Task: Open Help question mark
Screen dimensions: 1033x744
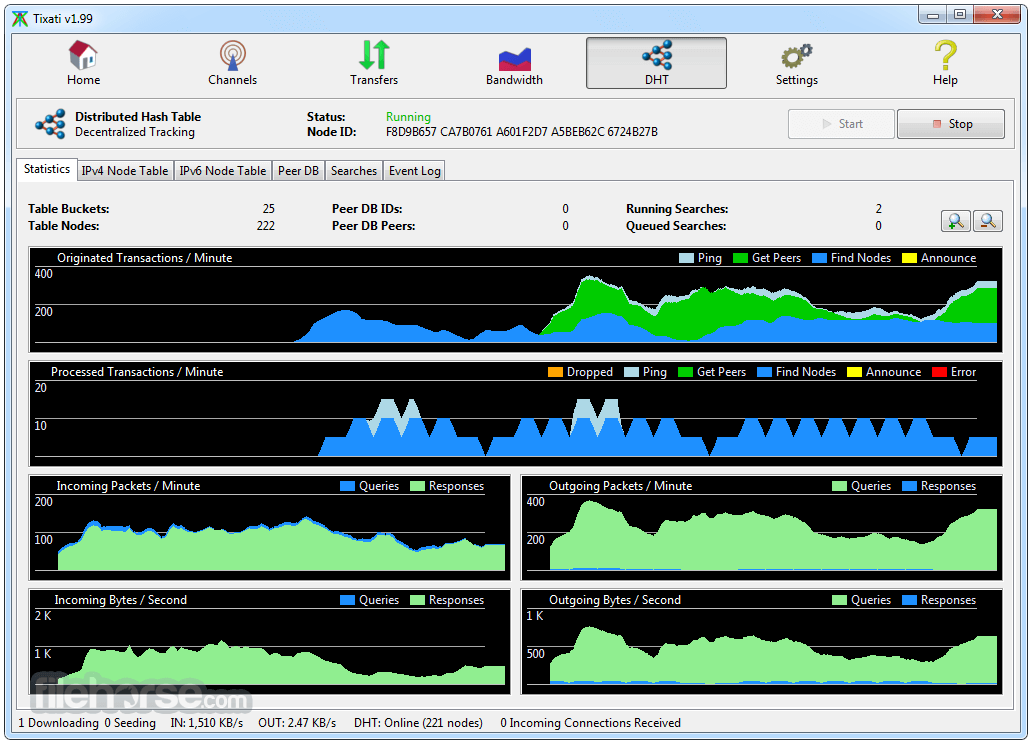Action: pos(945,63)
